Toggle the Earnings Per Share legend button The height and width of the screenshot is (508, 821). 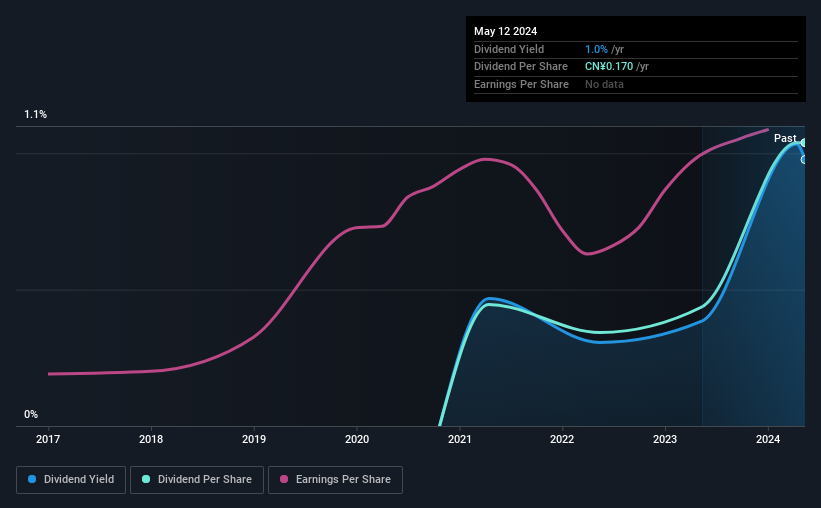tap(335, 480)
